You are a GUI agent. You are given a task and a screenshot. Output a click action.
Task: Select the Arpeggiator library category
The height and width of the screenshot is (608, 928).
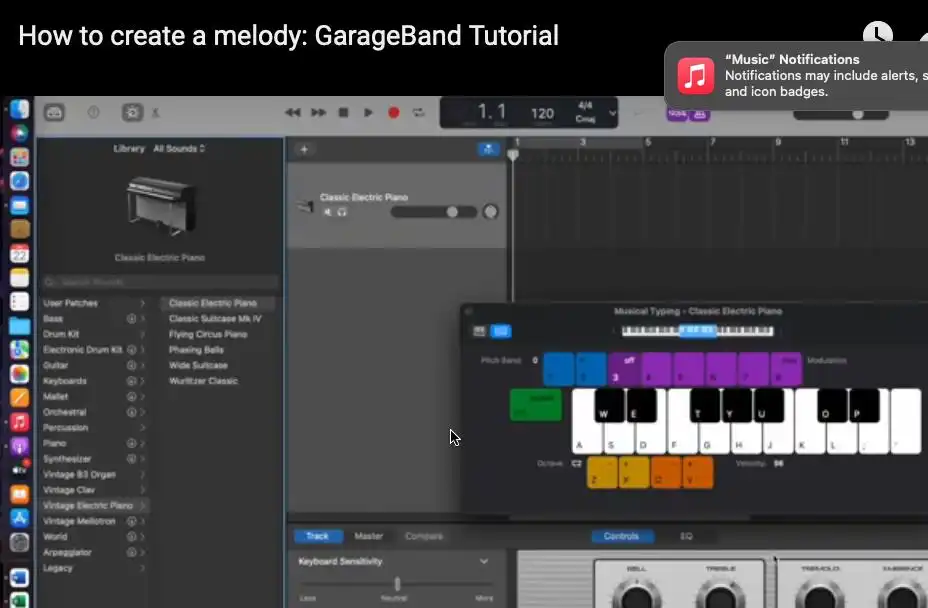coord(94,552)
